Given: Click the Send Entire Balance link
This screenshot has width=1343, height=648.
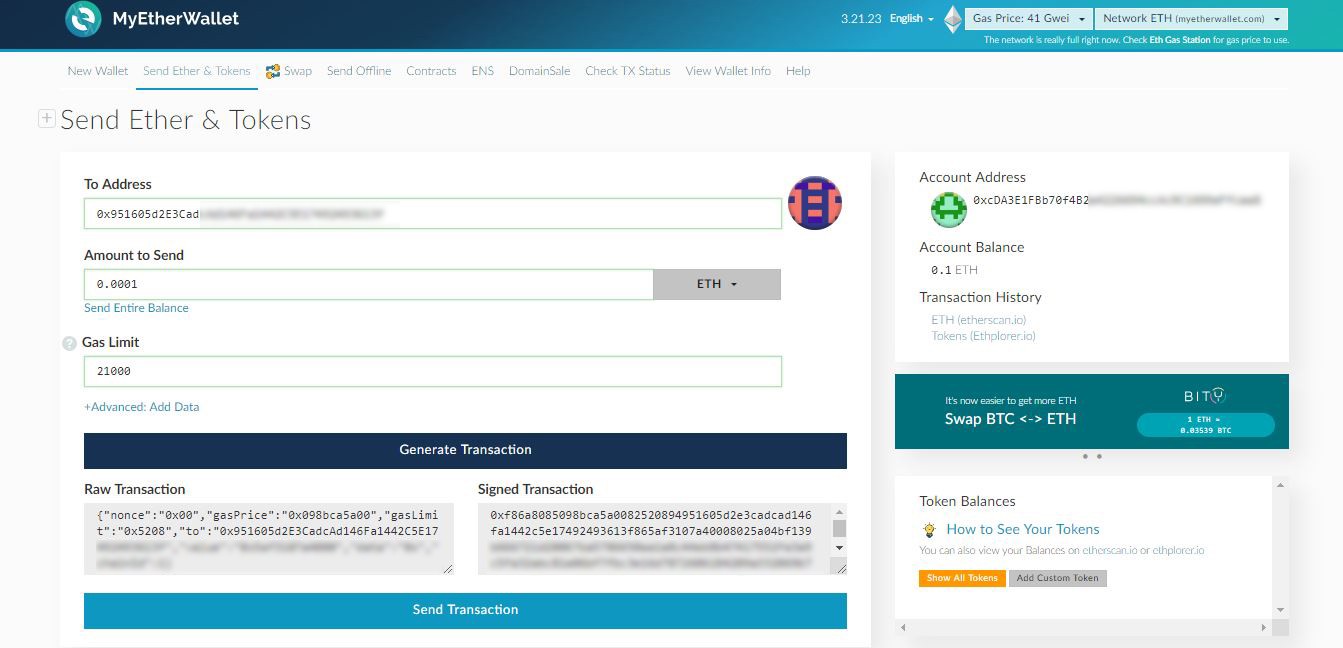Looking at the screenshot, I should tap(136, 308).
